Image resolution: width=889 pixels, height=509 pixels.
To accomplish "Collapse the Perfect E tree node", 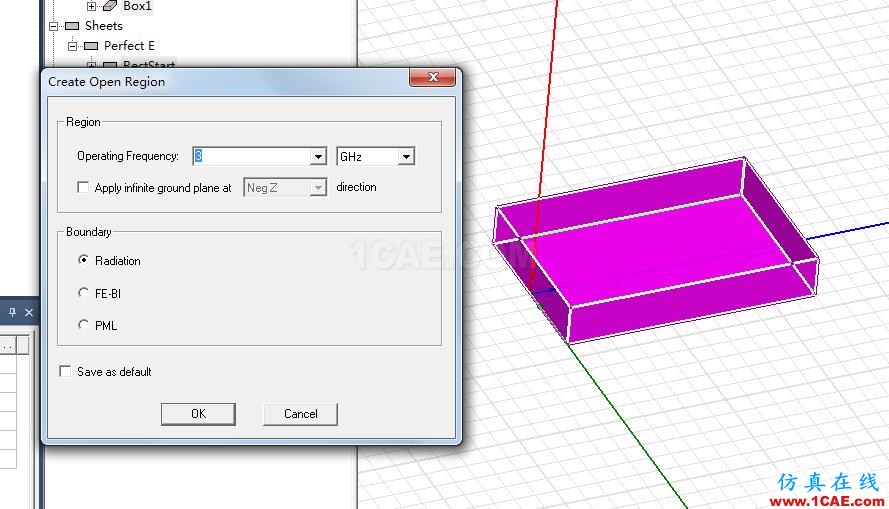I will click(x=72, y=46).
